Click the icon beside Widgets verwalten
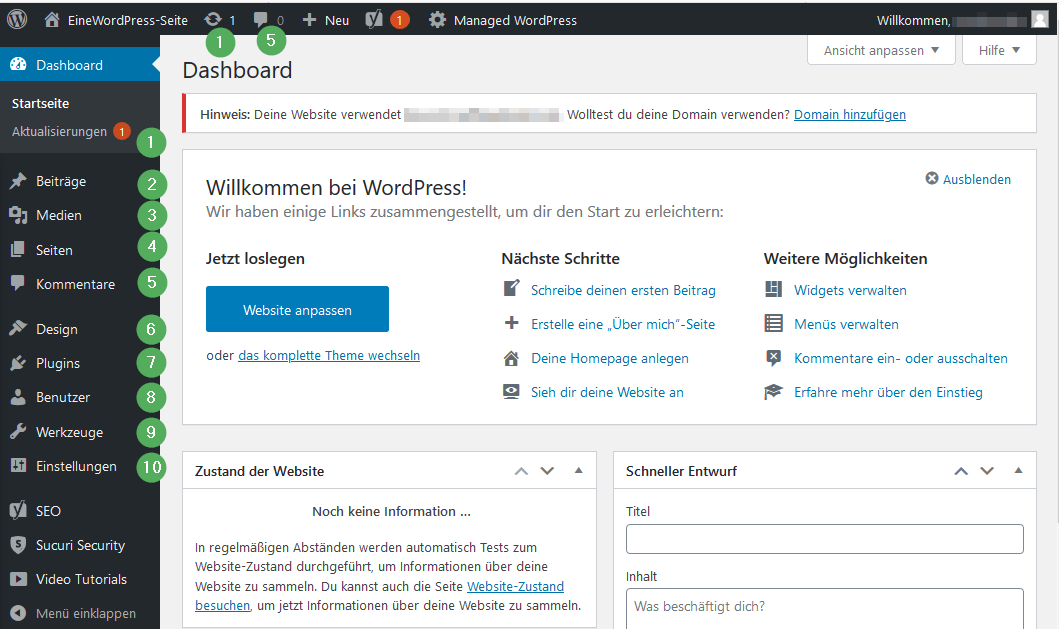 tap(773, 290)
